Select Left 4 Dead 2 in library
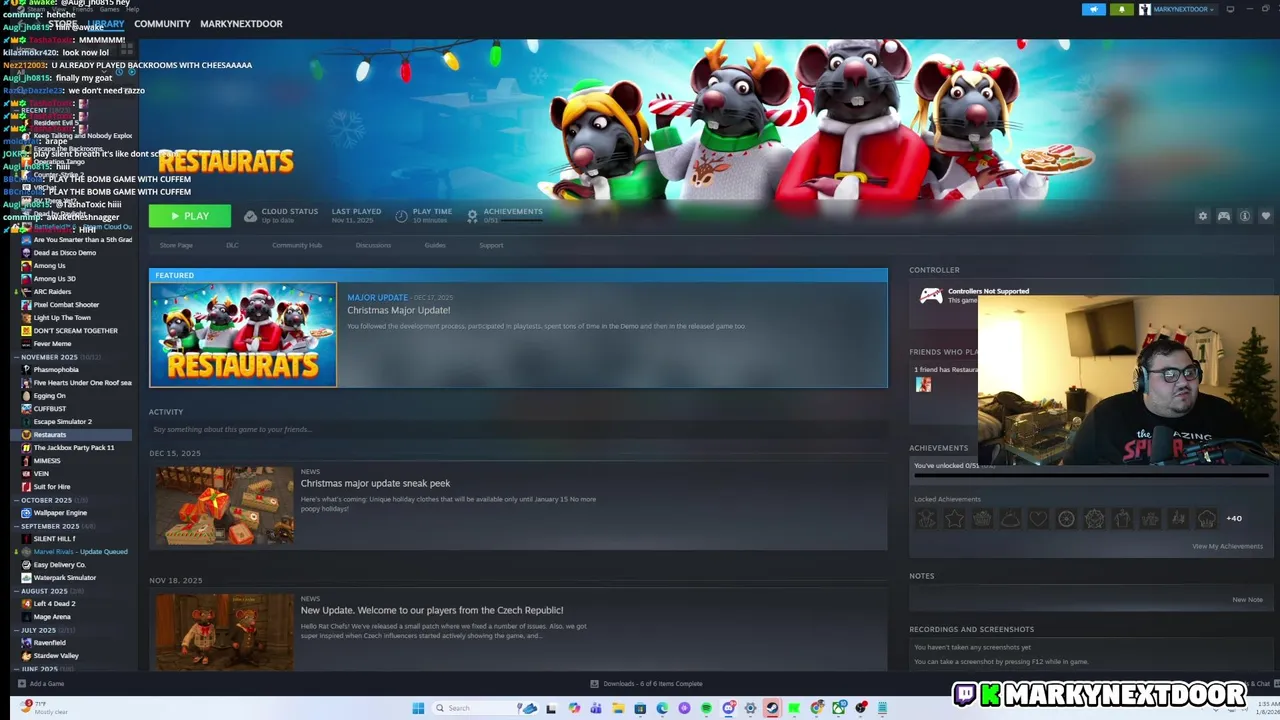The height and width of the screenshot is (720, 1280). (x=54, y=604)
